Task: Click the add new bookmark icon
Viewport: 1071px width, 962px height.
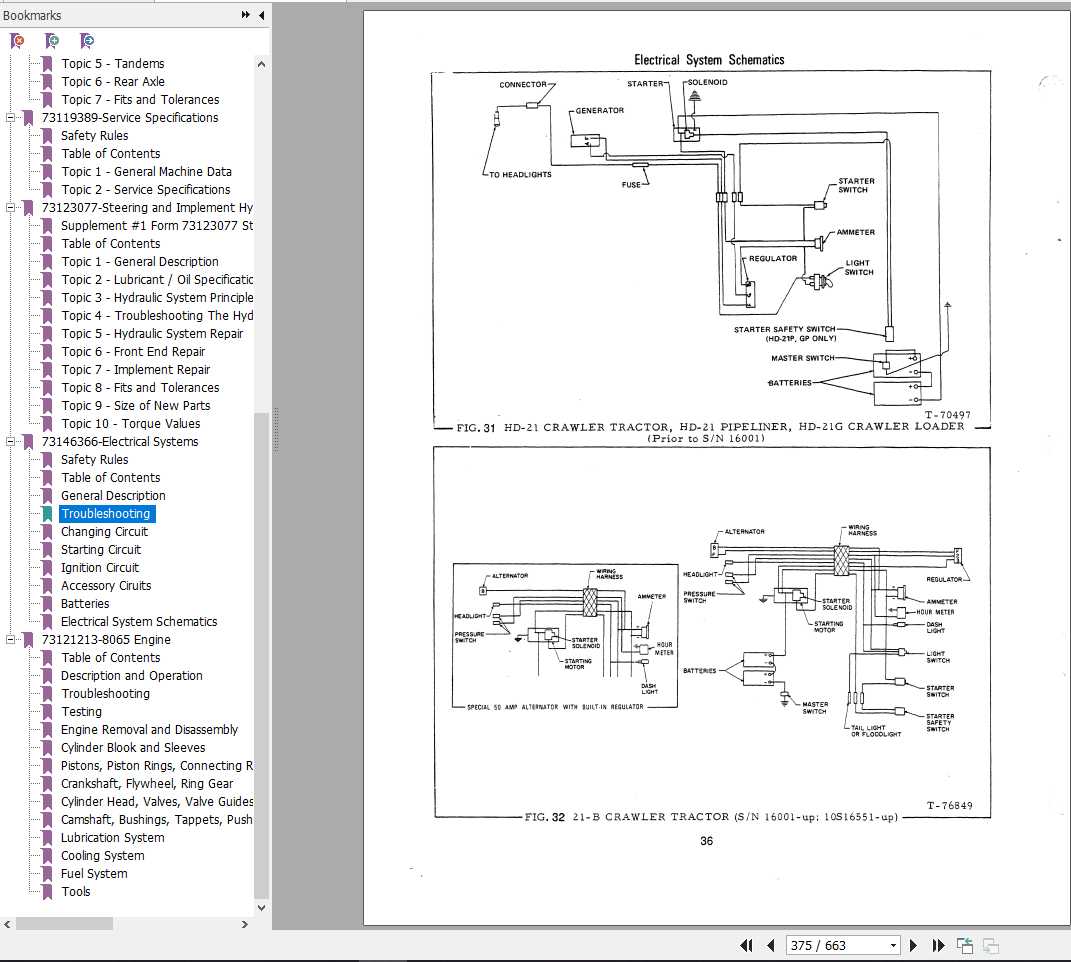Action: (x=52, y=41)
